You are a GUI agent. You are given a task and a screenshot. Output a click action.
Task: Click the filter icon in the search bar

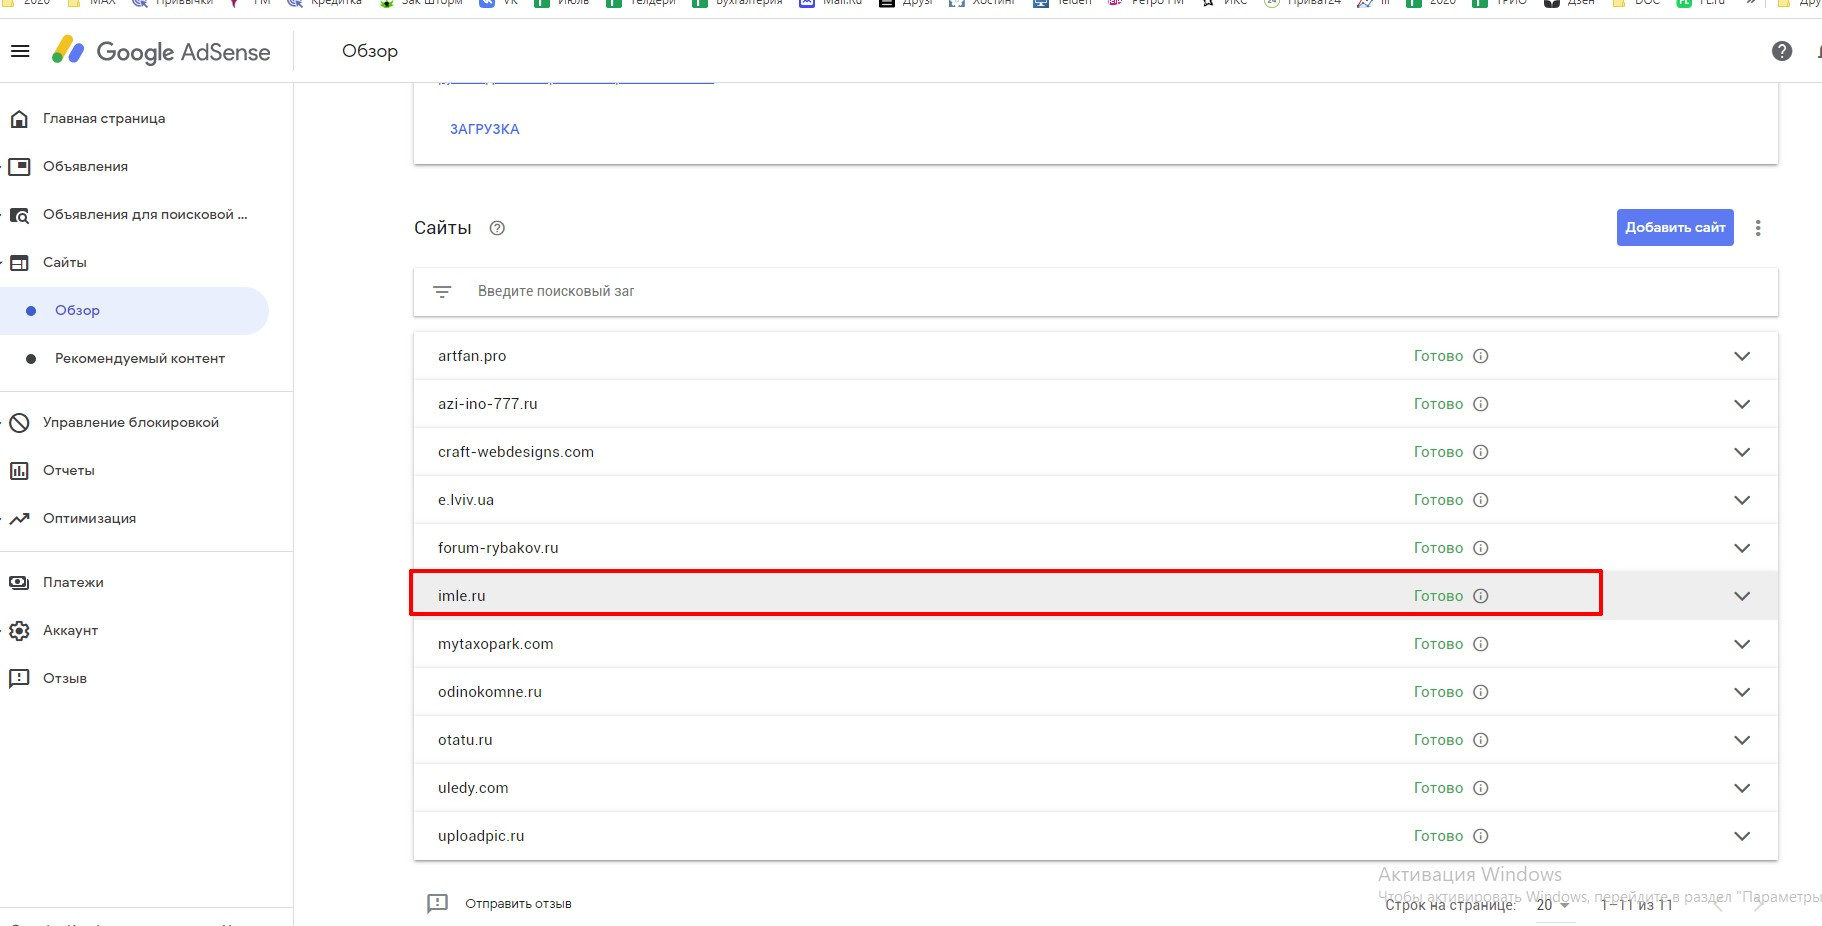[442, 292]
